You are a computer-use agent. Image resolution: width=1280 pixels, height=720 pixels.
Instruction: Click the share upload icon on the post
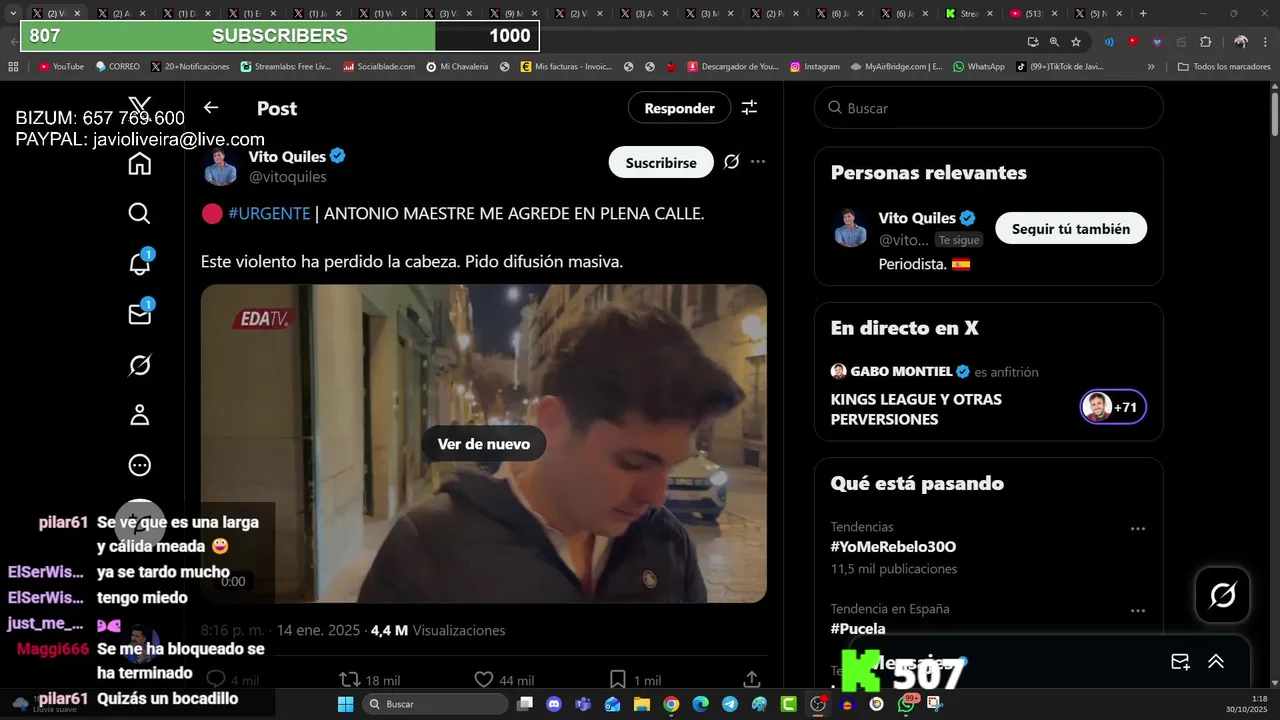pos(752,680)
